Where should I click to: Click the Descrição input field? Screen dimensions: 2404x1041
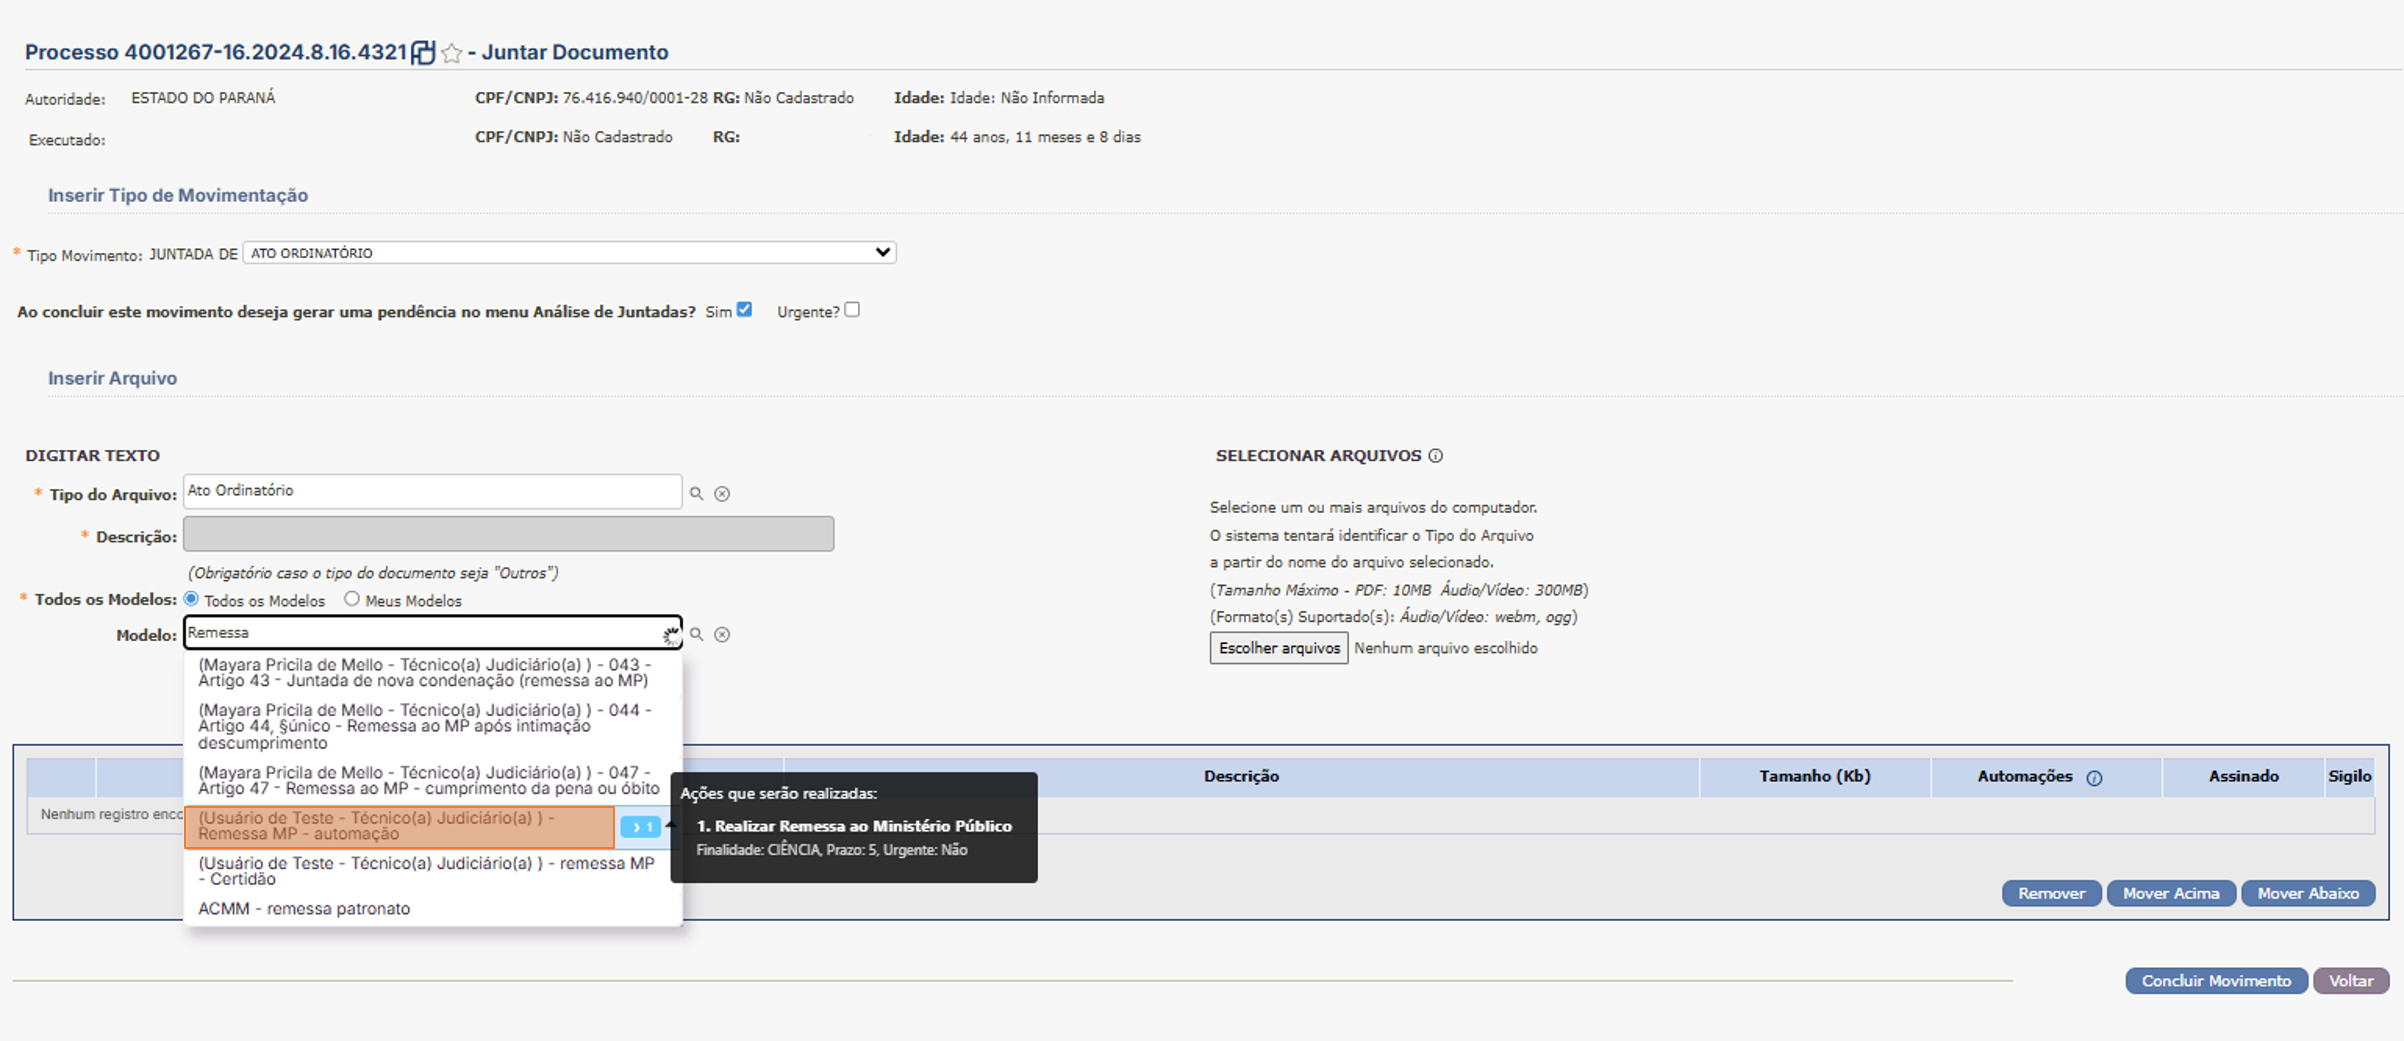click(x=508, y=534)
